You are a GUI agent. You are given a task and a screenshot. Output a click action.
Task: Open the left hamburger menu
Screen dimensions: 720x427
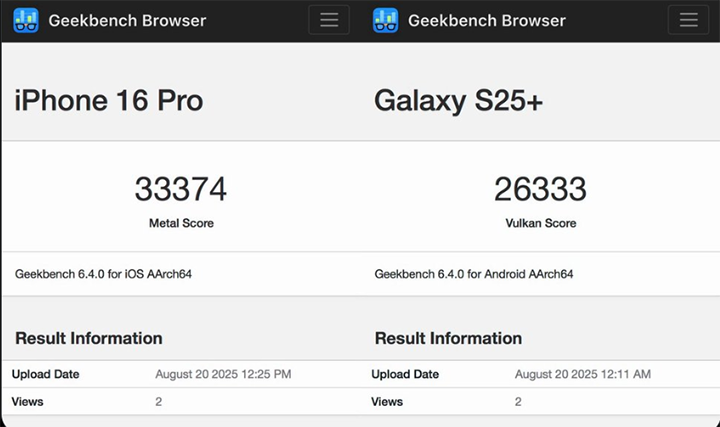[x=329, y=20]
